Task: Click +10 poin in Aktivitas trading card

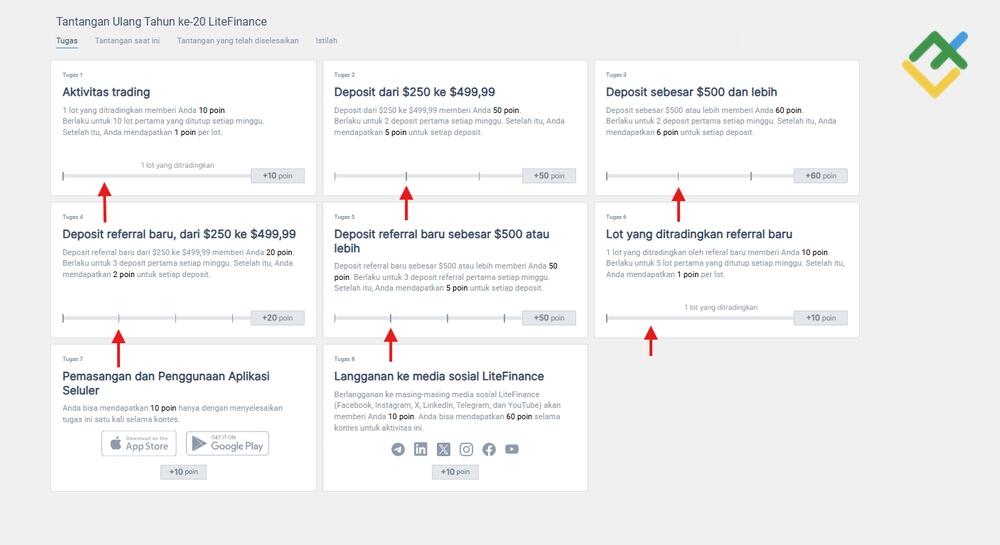Action: 277,176
